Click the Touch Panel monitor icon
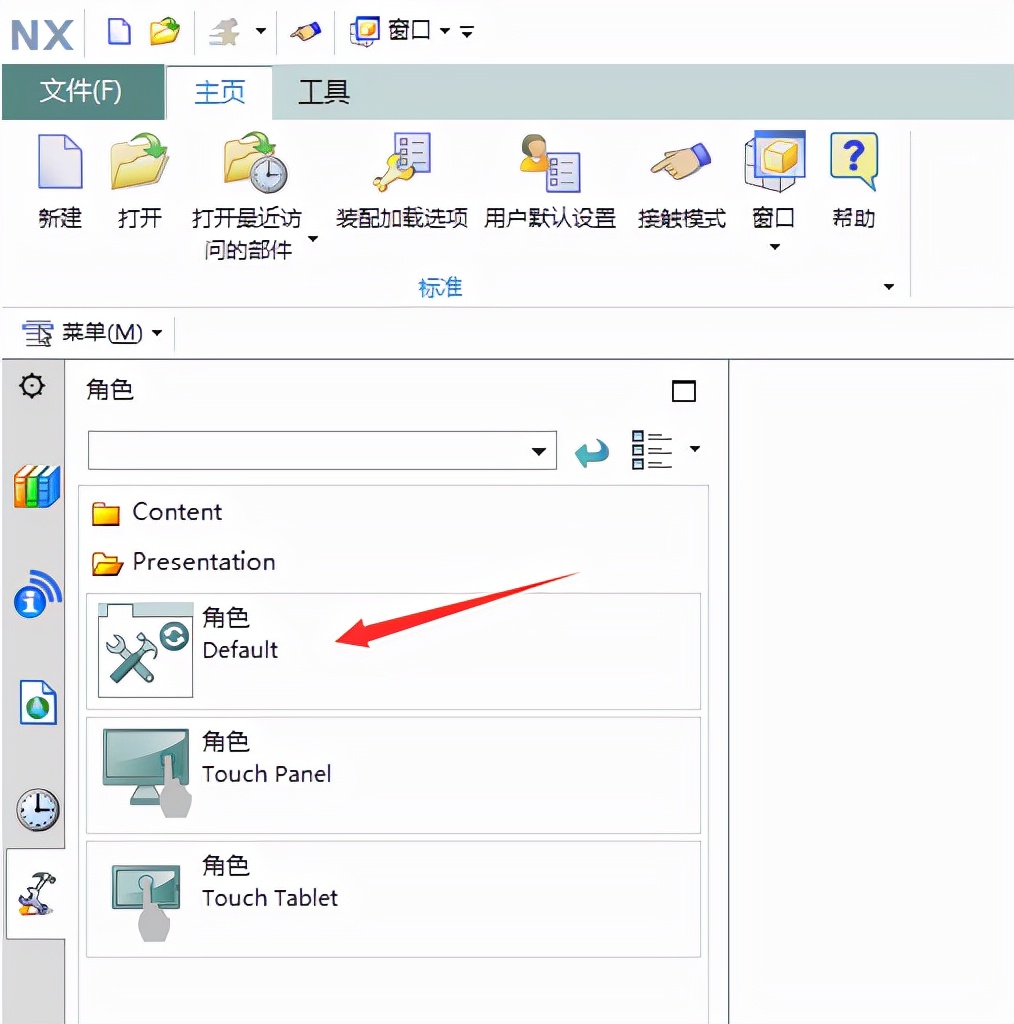 148,773
